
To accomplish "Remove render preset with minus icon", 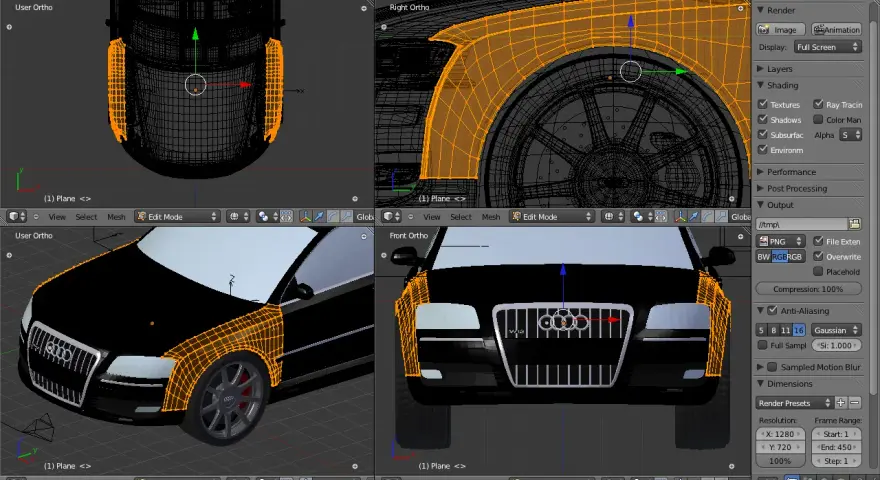I will click(x=855, y=403).
